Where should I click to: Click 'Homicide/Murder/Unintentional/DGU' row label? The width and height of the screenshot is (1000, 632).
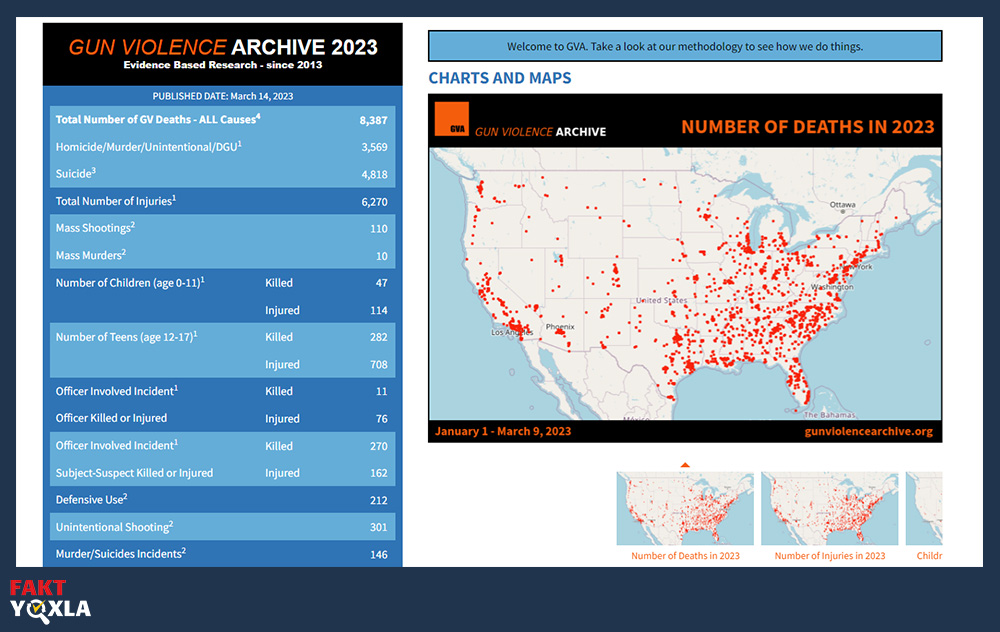point(149,147)
